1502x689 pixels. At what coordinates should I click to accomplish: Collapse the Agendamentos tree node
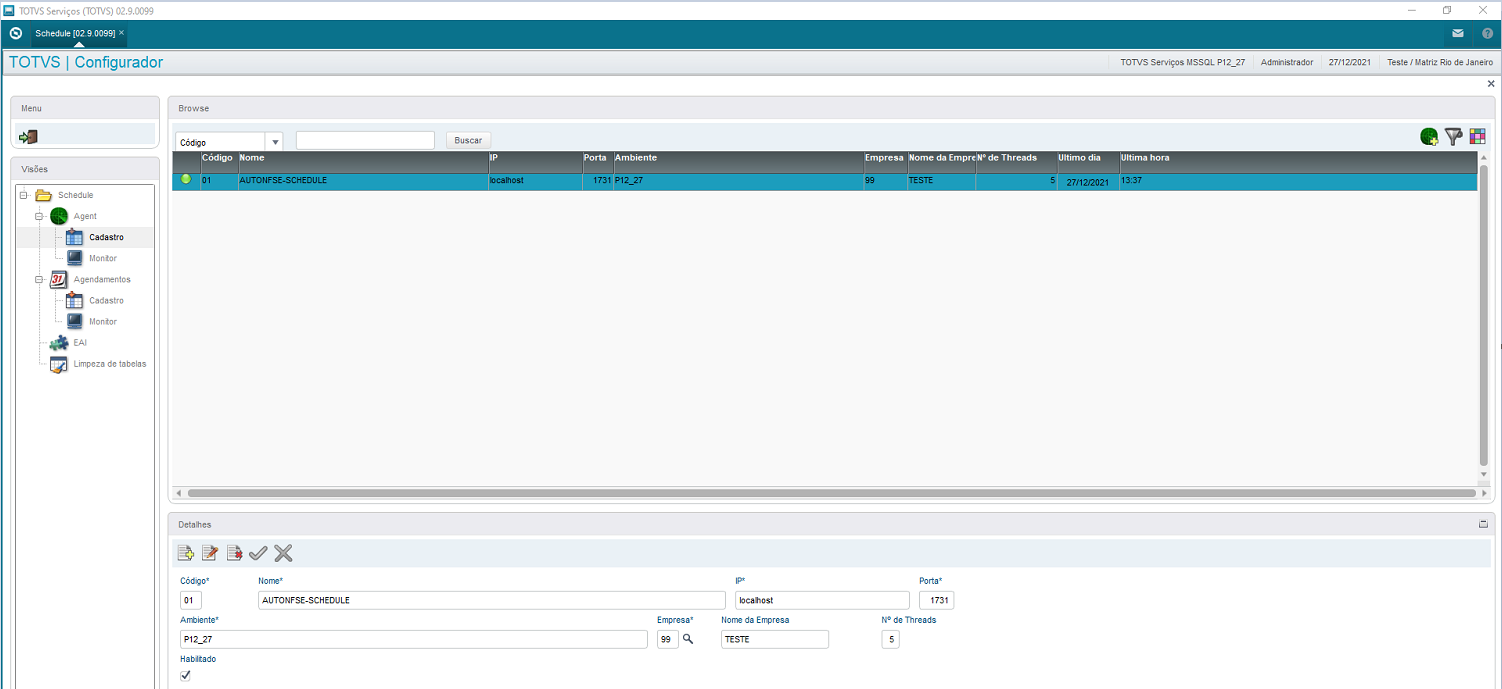coord(40,279)
